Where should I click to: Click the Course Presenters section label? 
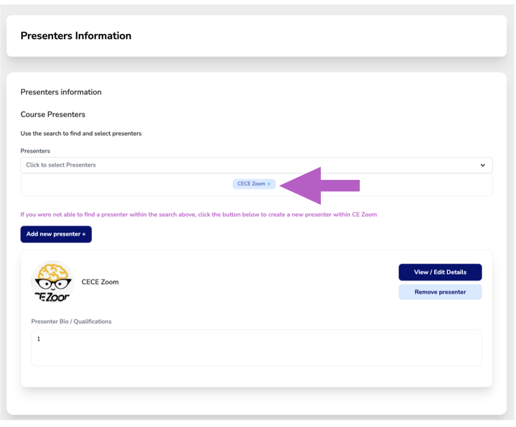(x=53, y=114)
